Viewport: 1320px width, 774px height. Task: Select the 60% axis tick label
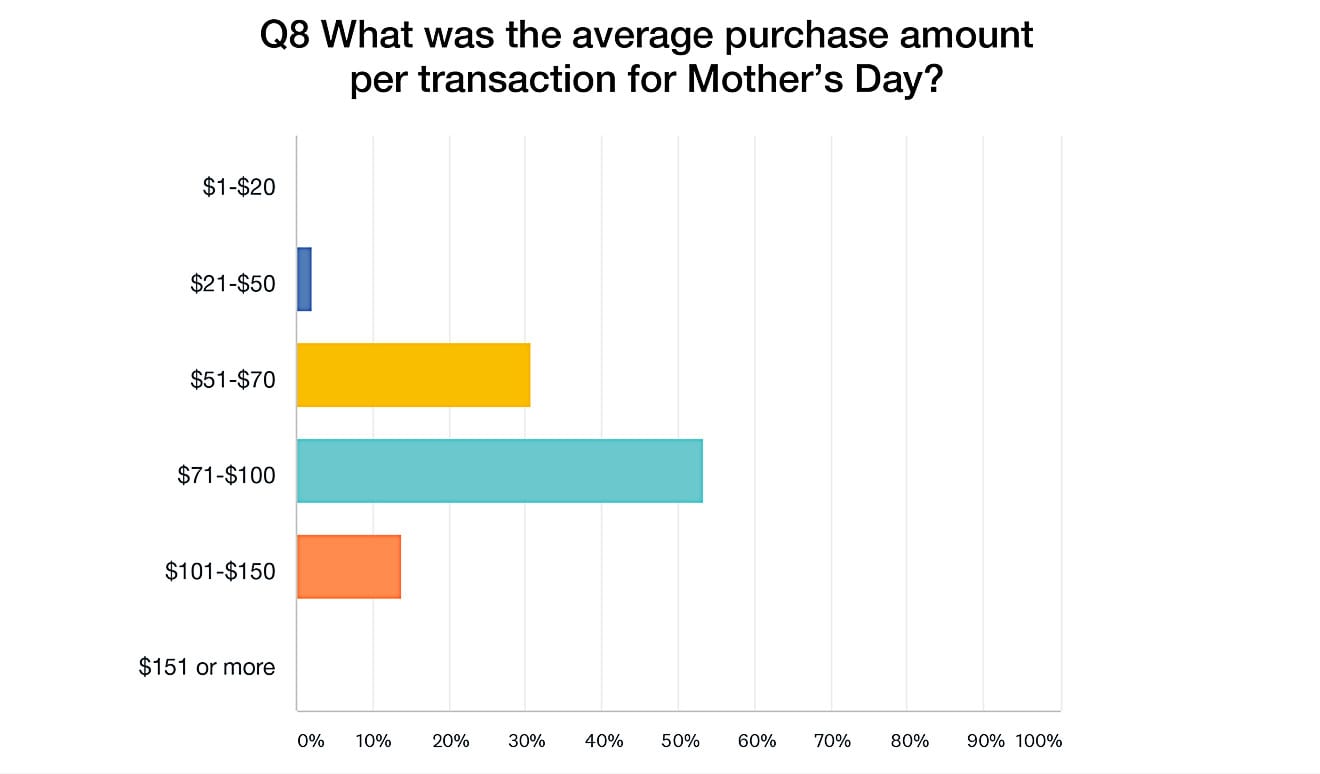pyautogui.click(x=756, y=741)
